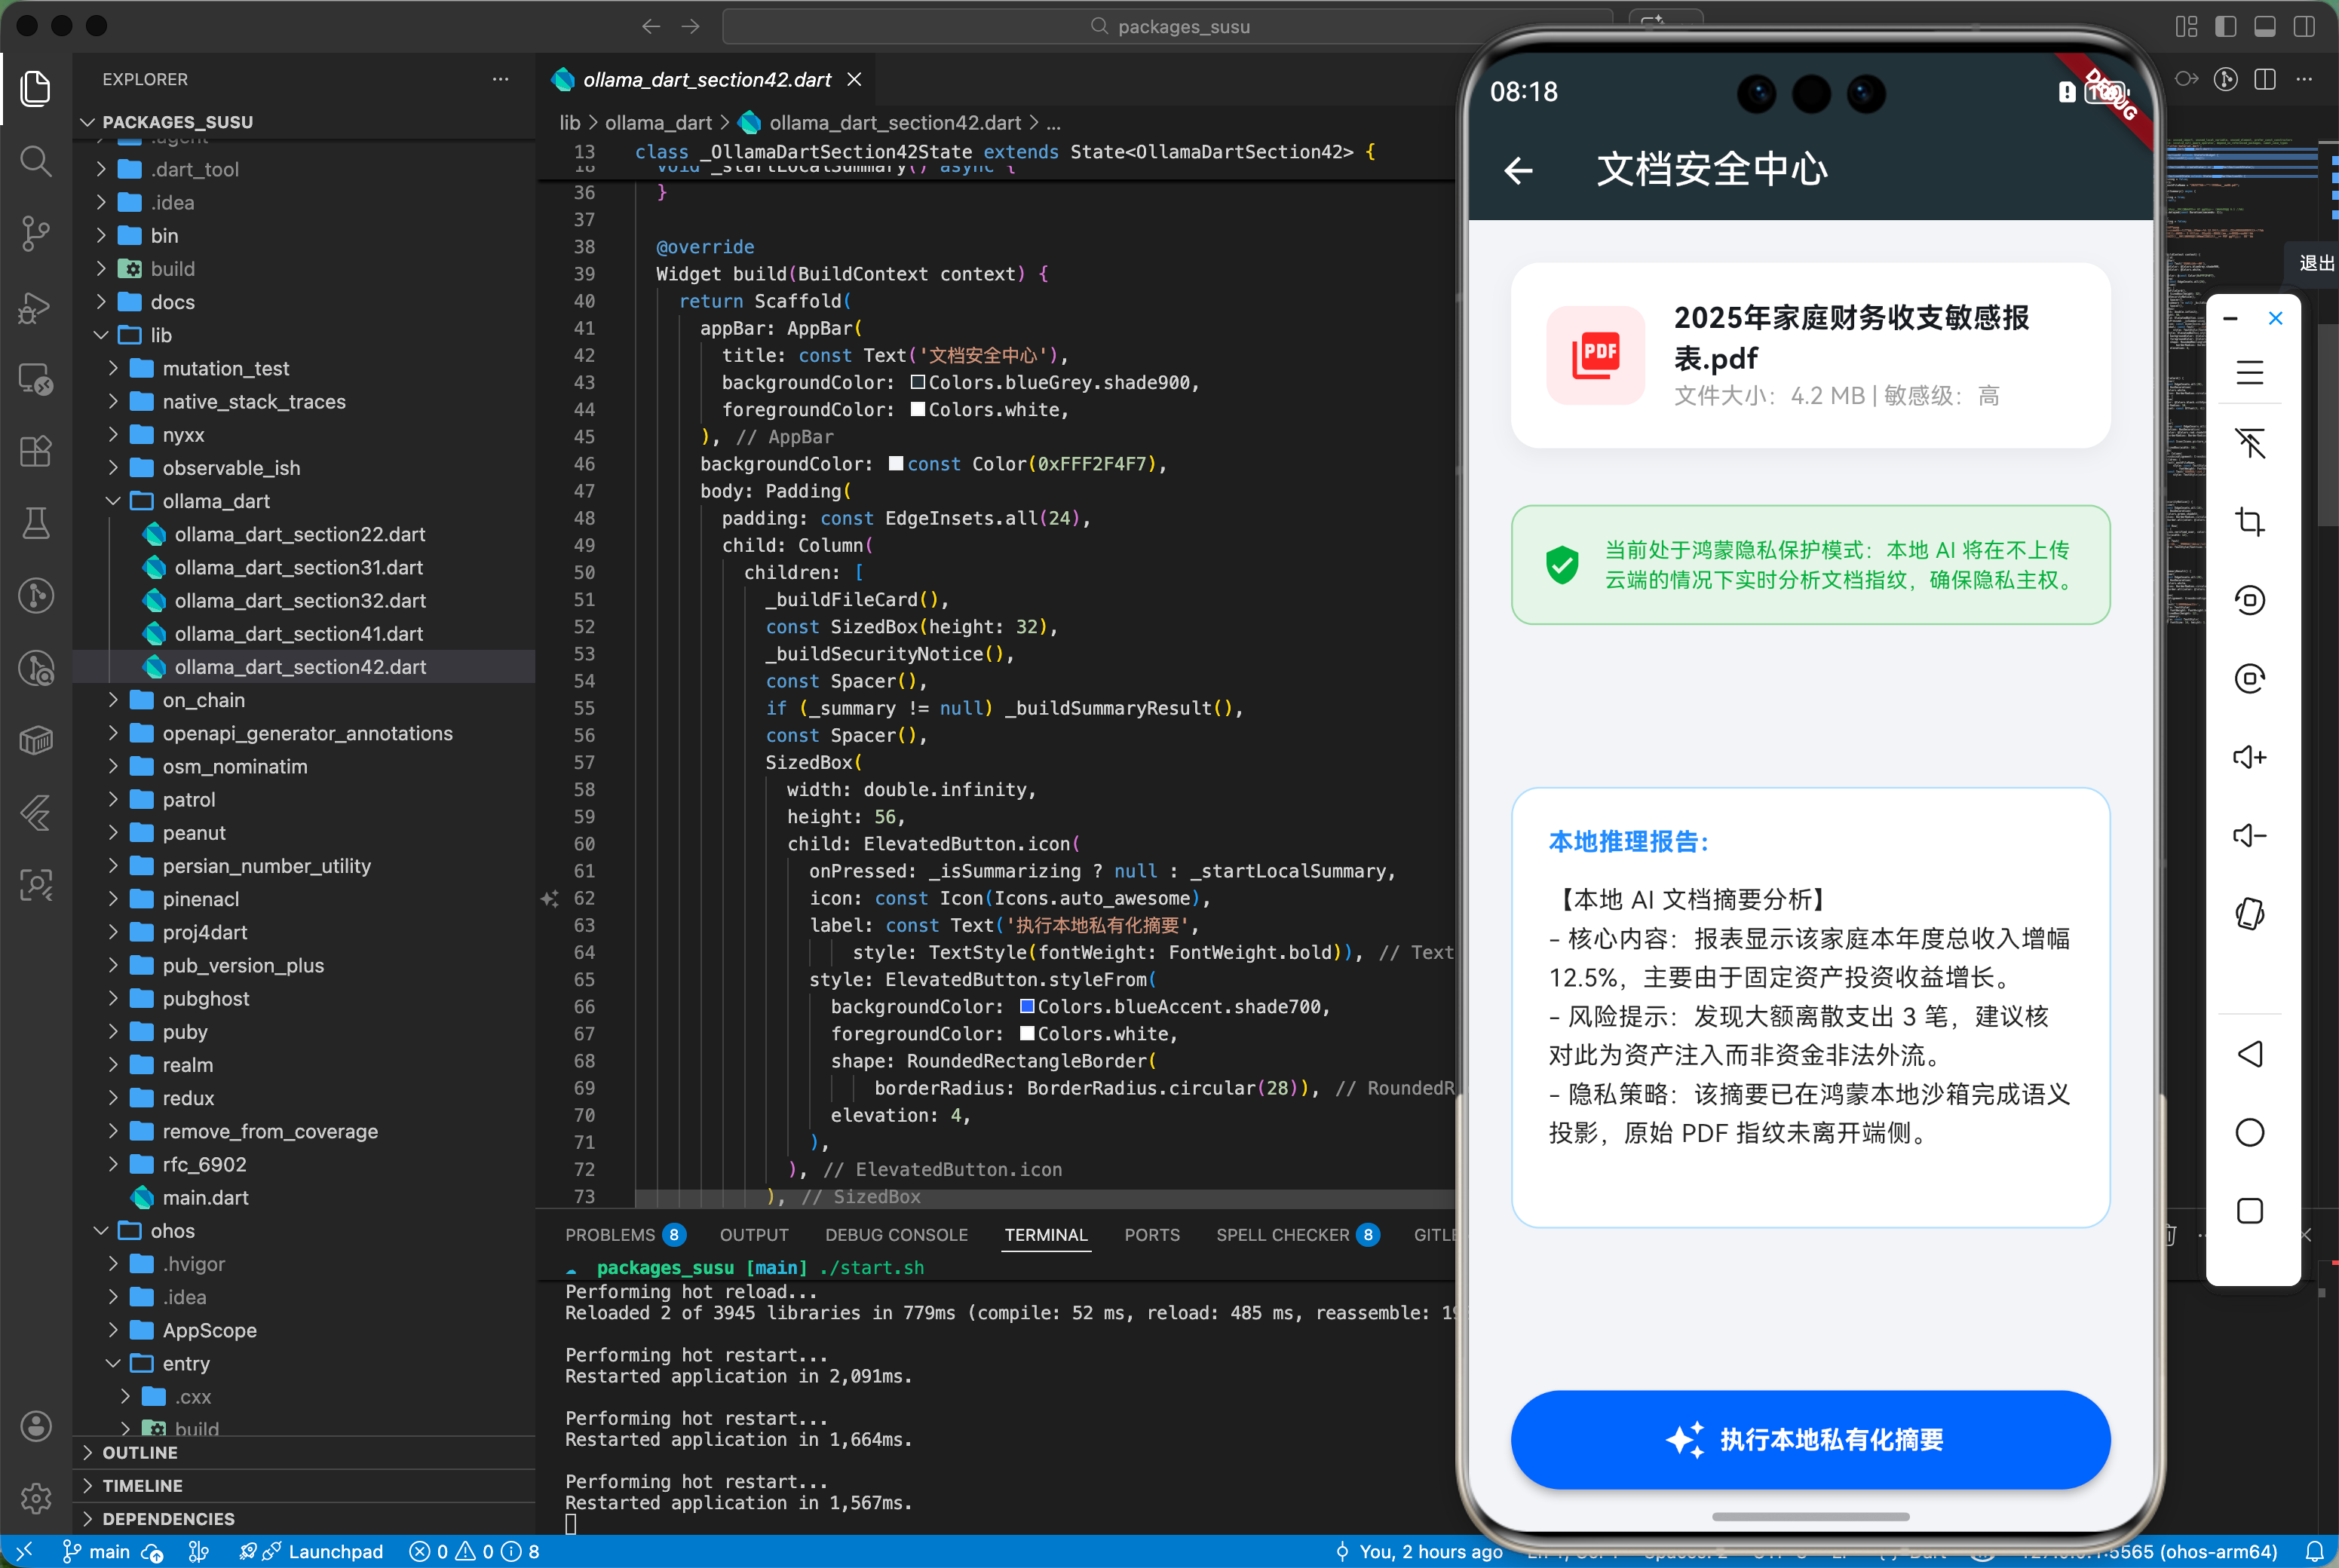Click the sparkle code action icon at line 62
This screenshot has width=2339, height=1568.
pos(549,899)
